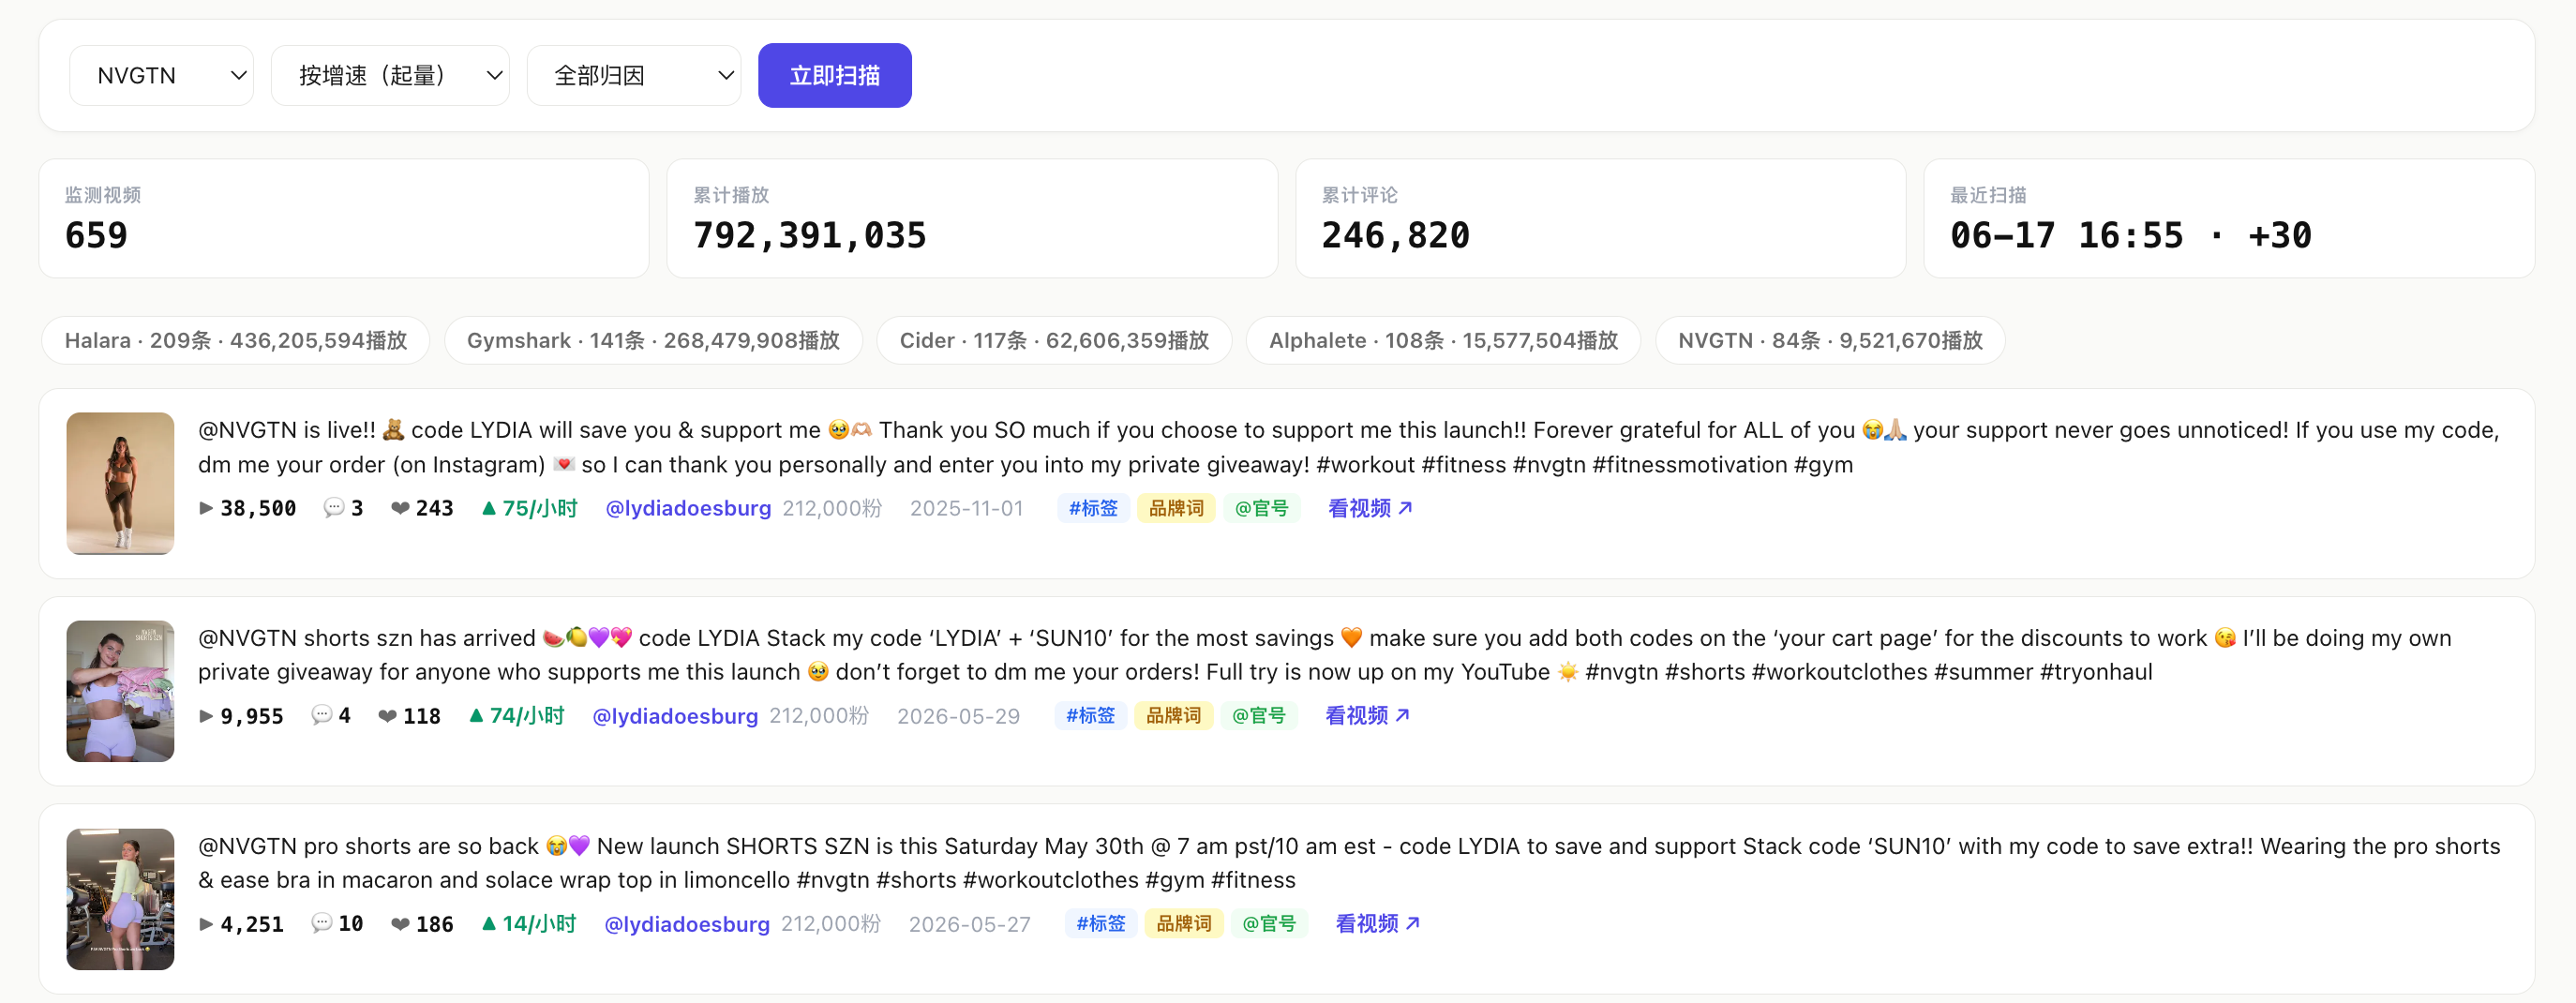Click the 品牌词 tag on the 2025-11-01 post
Screen dimensions: 2576x1003
coord(1176,508)
